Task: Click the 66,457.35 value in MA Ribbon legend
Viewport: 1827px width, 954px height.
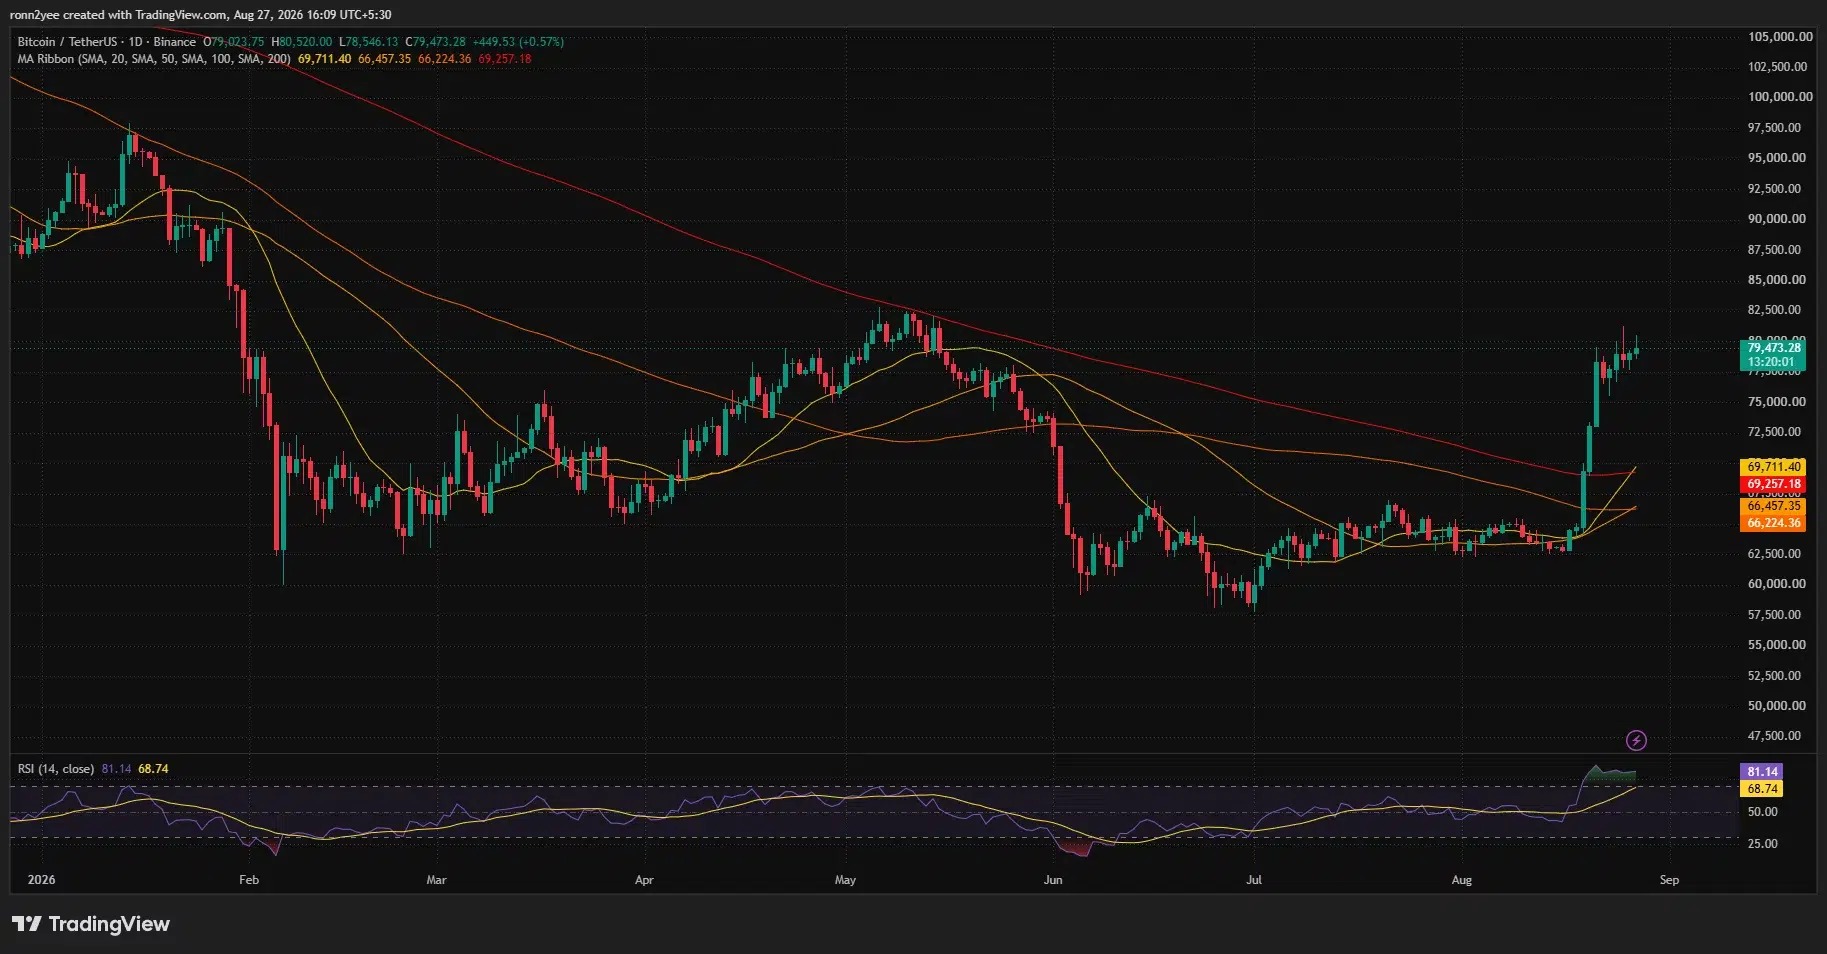Action: pyautogui.click(x=385, y=59)
